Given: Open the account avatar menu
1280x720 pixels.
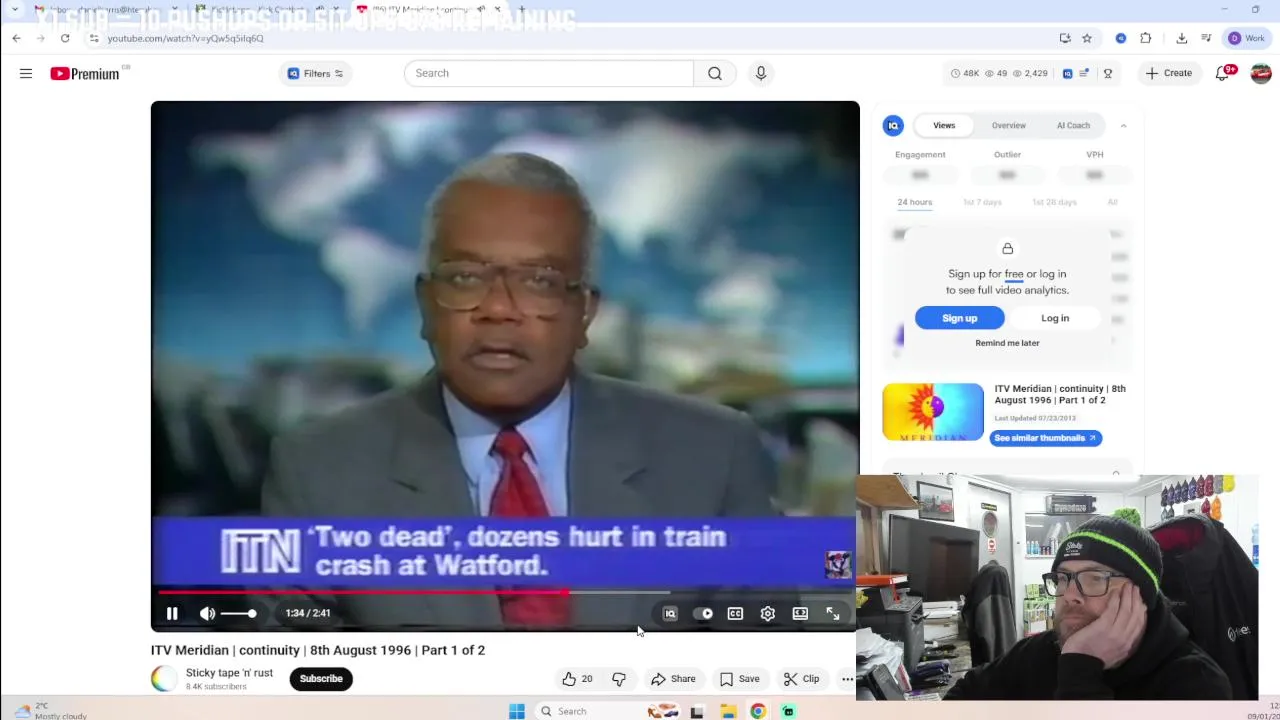Looking at the screenshot, I should point(1261,73).
